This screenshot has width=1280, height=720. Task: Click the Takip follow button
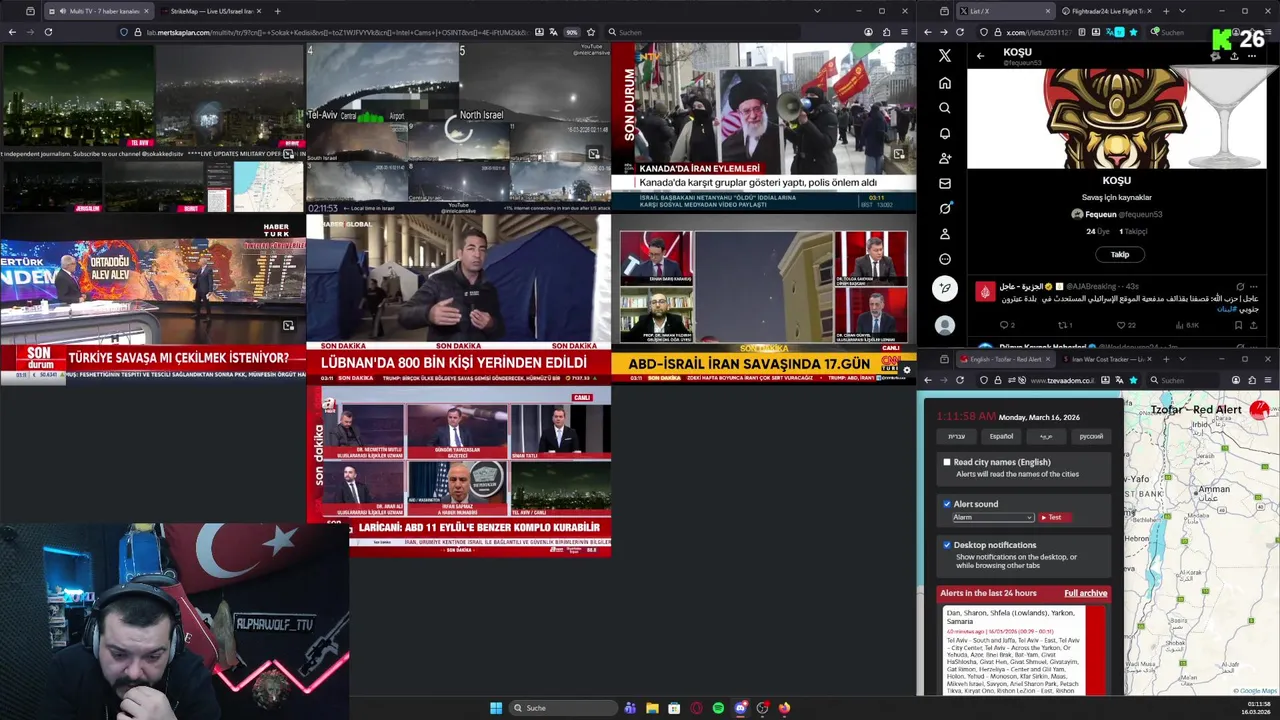coord(1119,254)
